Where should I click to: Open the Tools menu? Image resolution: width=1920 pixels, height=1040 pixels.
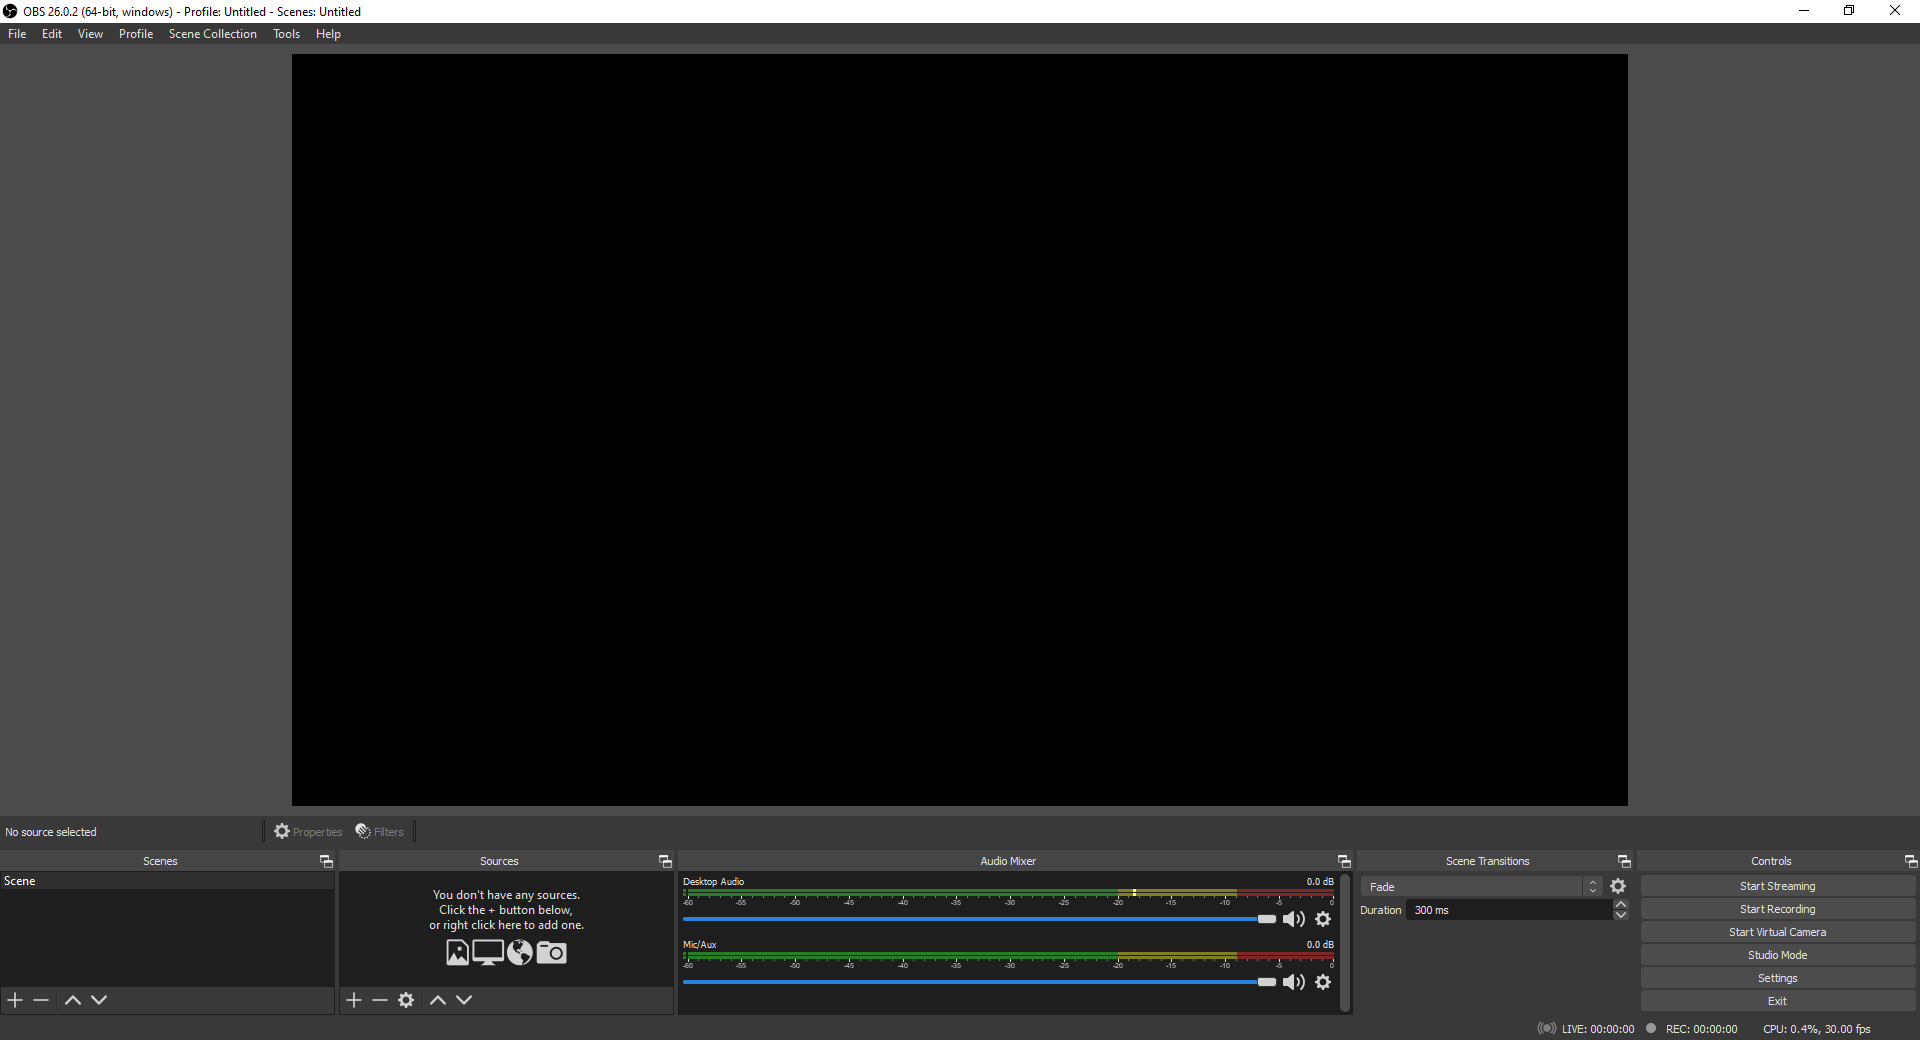coord(286,33)
